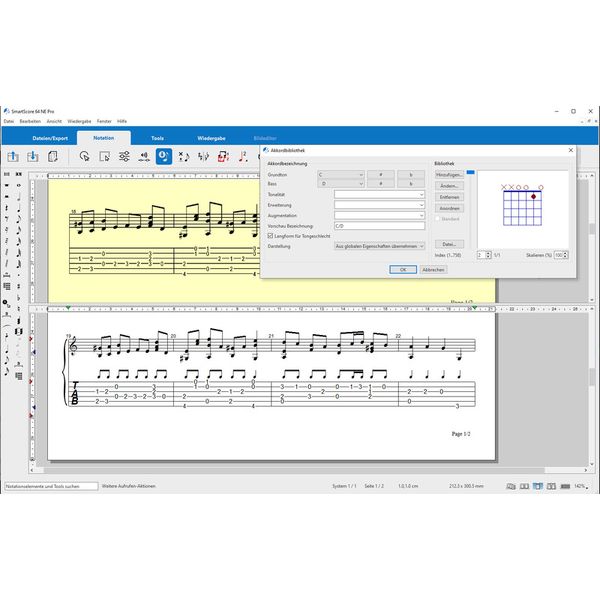Click the chord grid icon in left palette
Screen dimensions: 600x600
(7, 286)
